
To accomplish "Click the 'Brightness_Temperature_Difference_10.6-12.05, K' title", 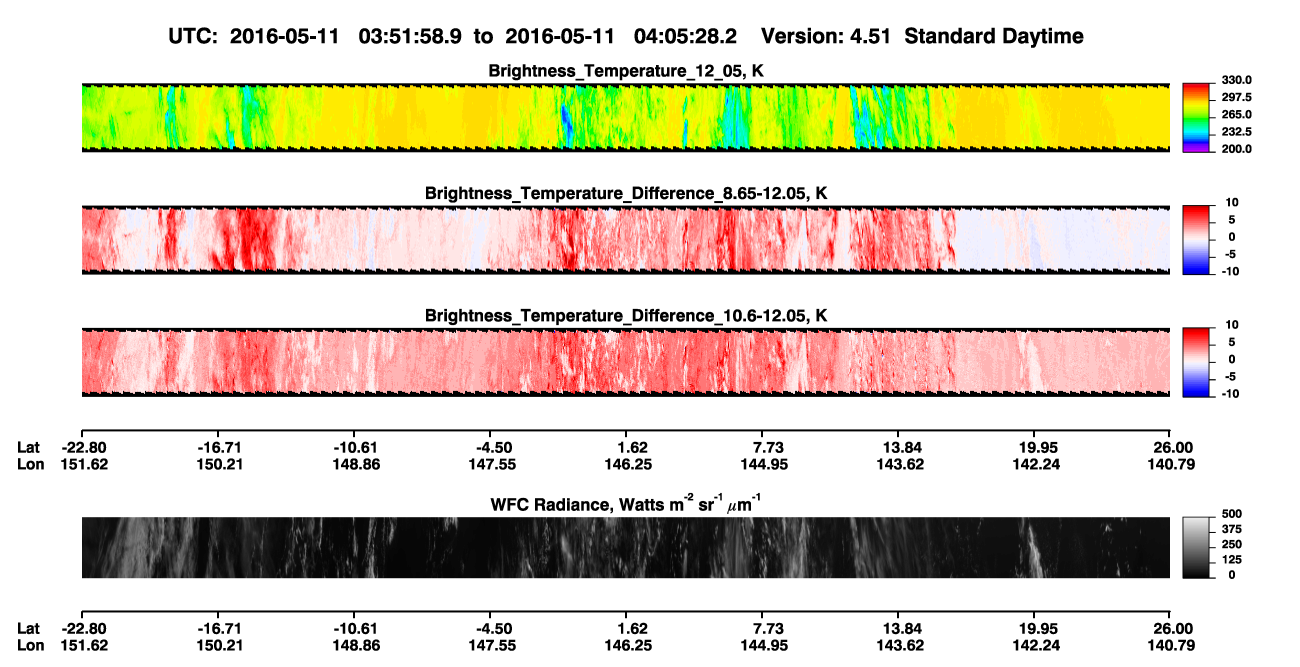I will pos(626,316).
